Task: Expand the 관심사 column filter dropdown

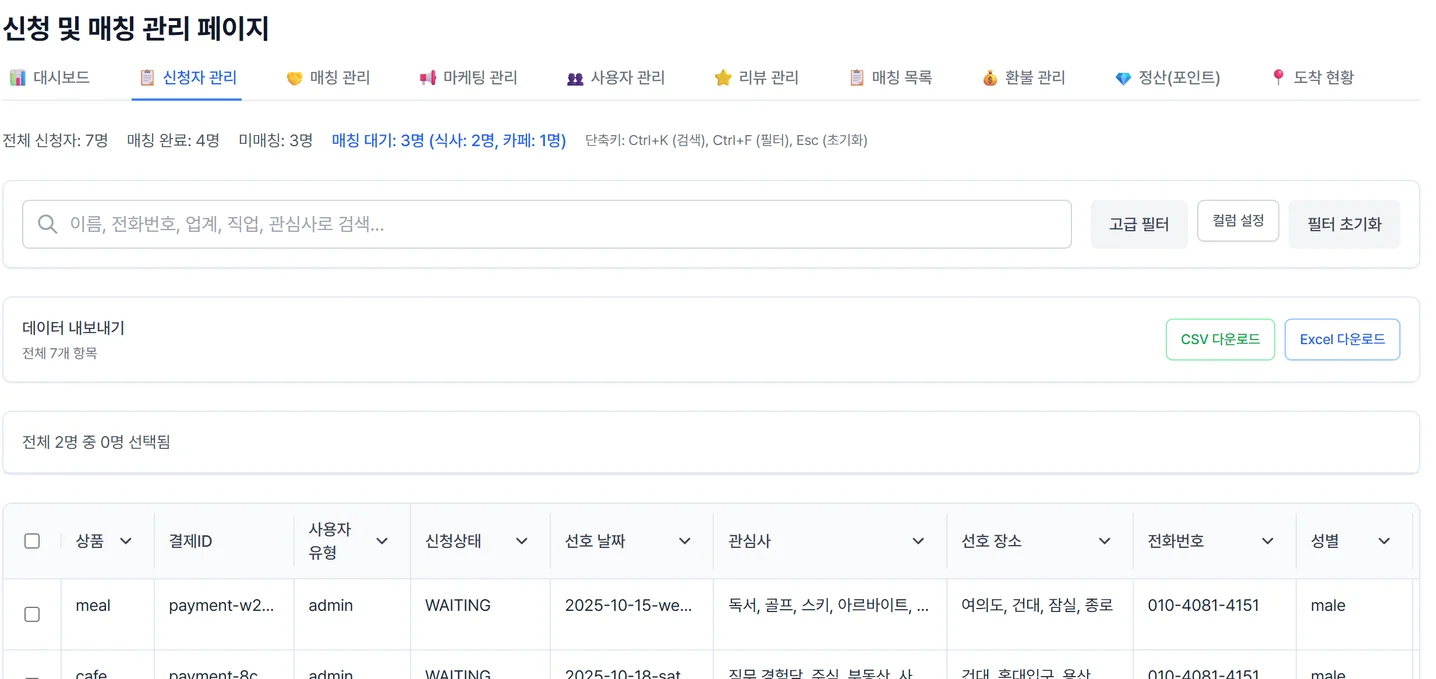Action: click(x=918, y=540)
